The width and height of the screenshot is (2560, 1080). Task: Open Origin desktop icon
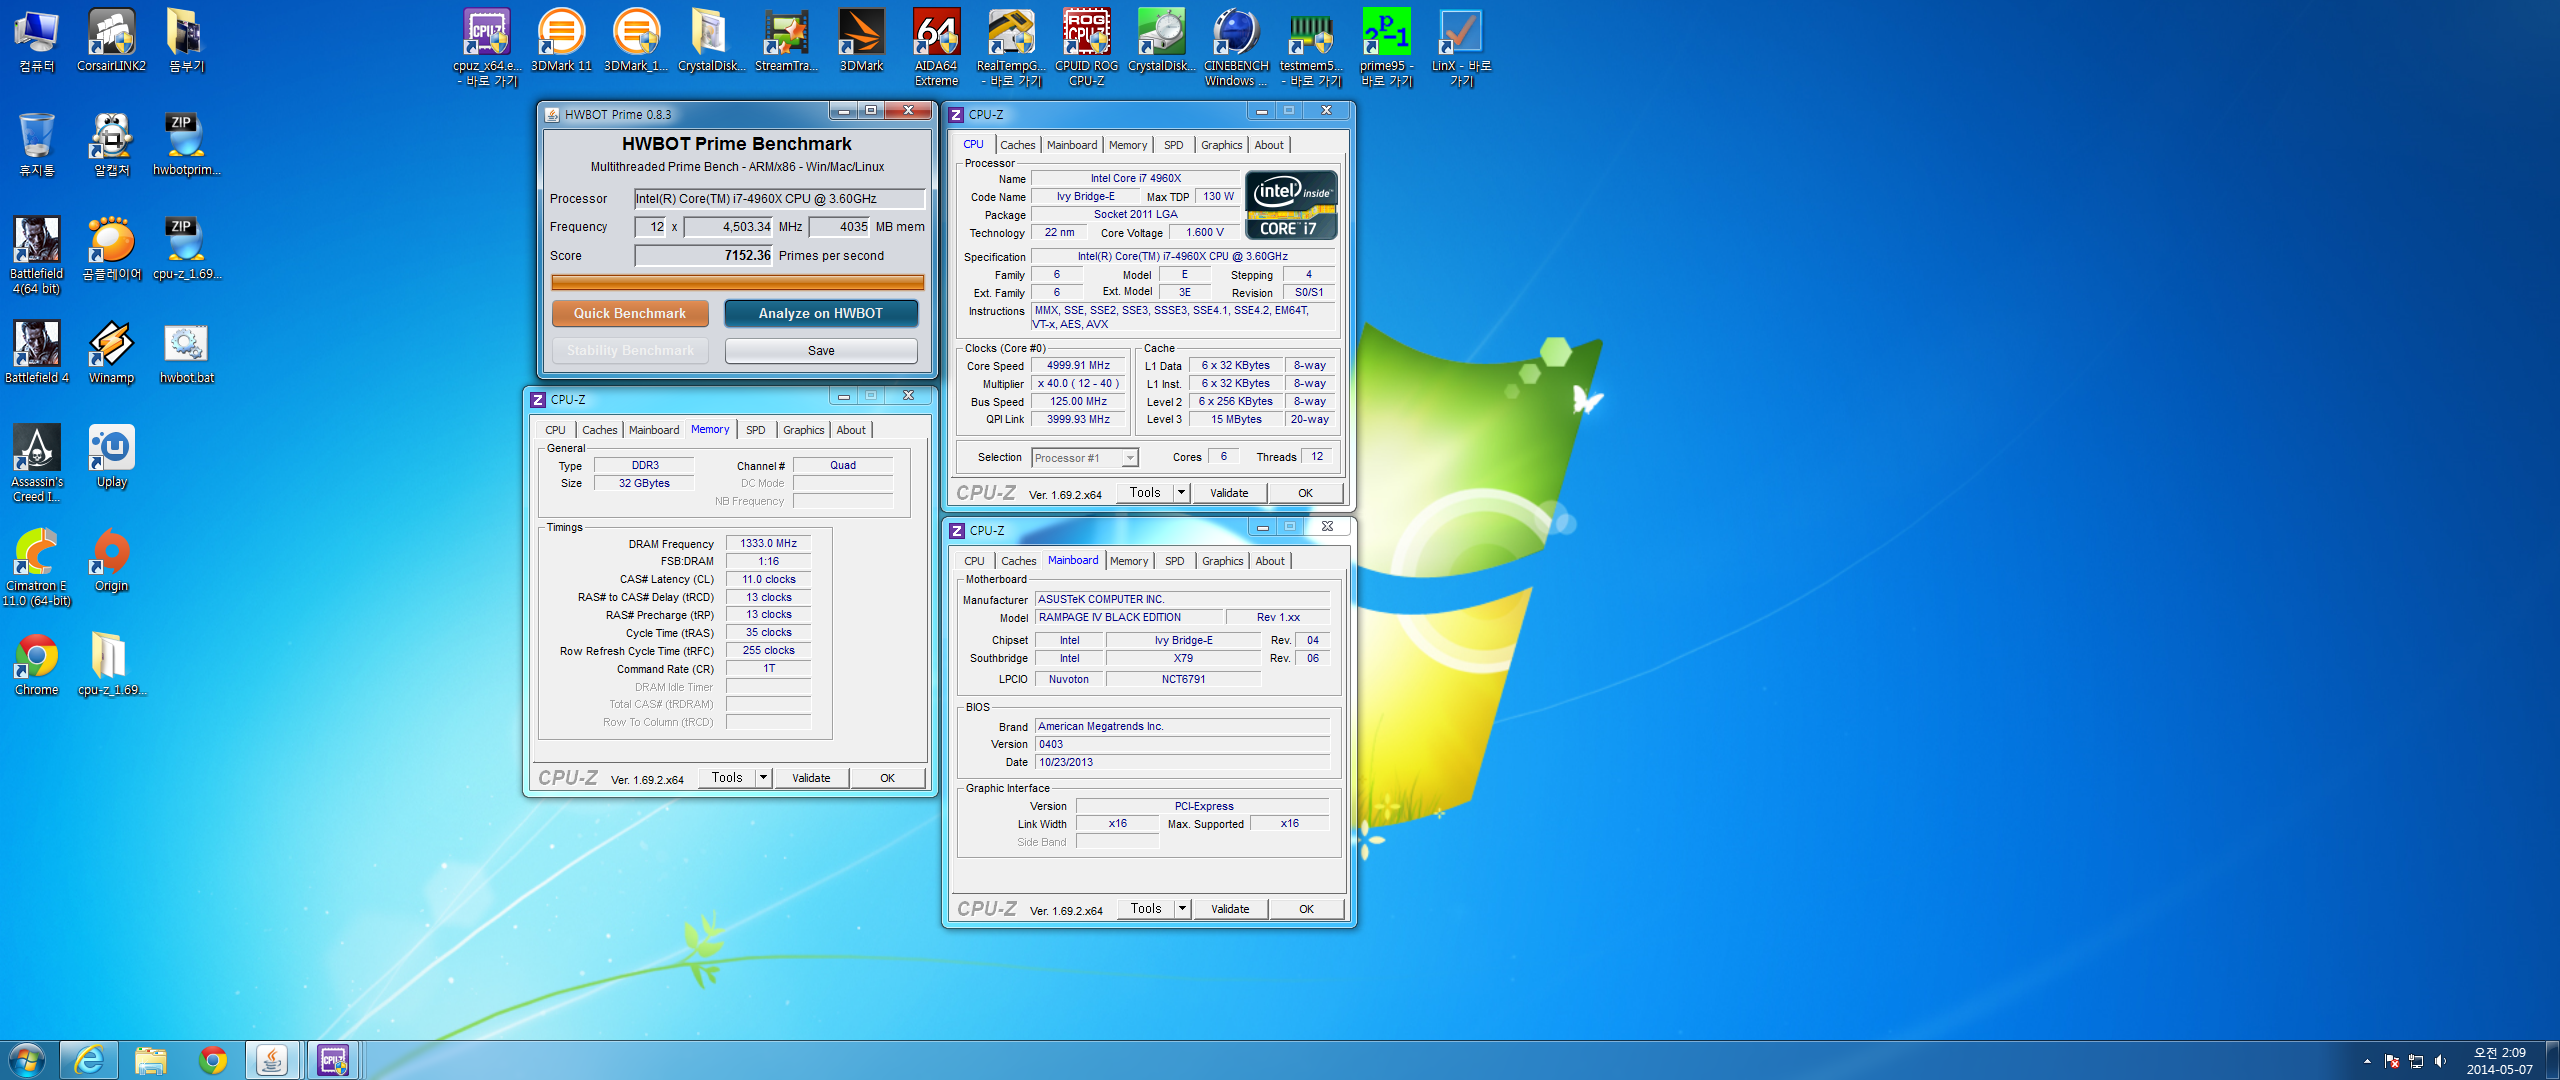pos(111,560)
